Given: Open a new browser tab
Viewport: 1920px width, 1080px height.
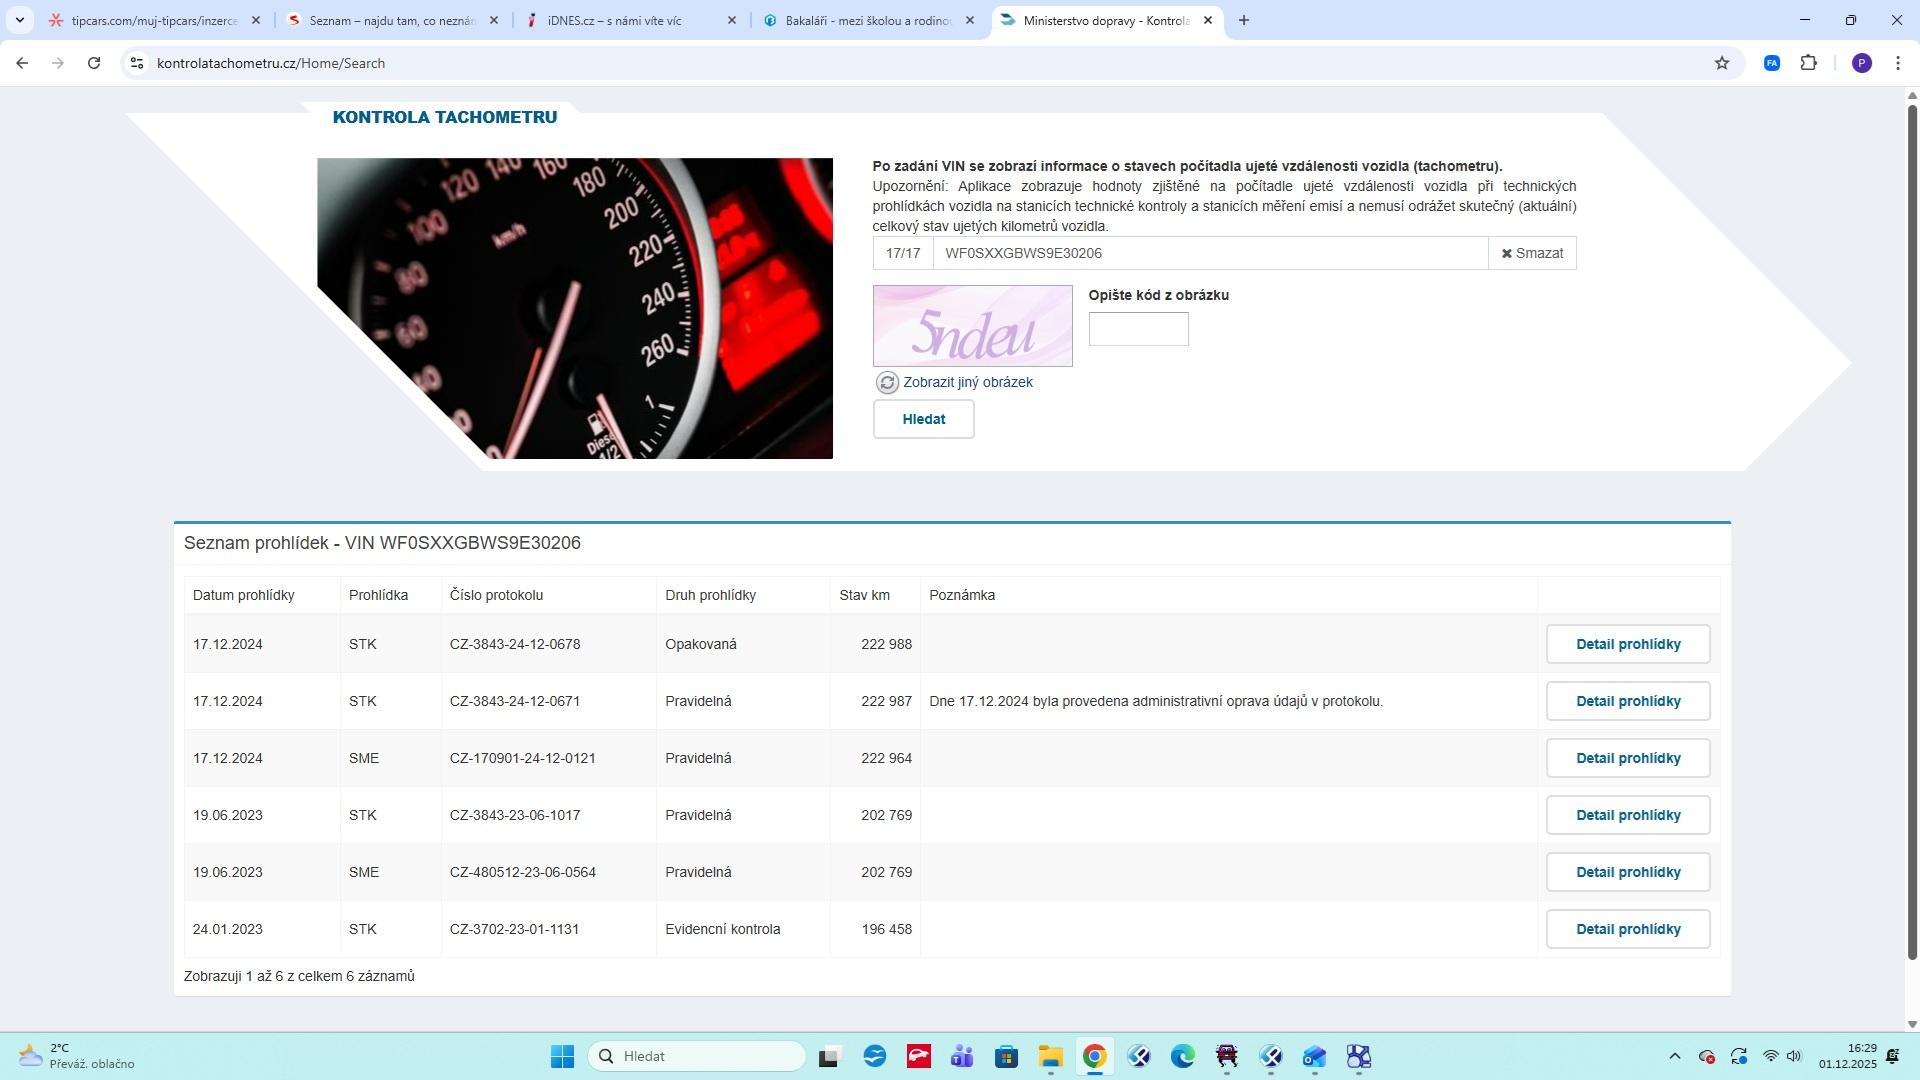Looking at the screenshot, I should click(x=1243, y=20).
